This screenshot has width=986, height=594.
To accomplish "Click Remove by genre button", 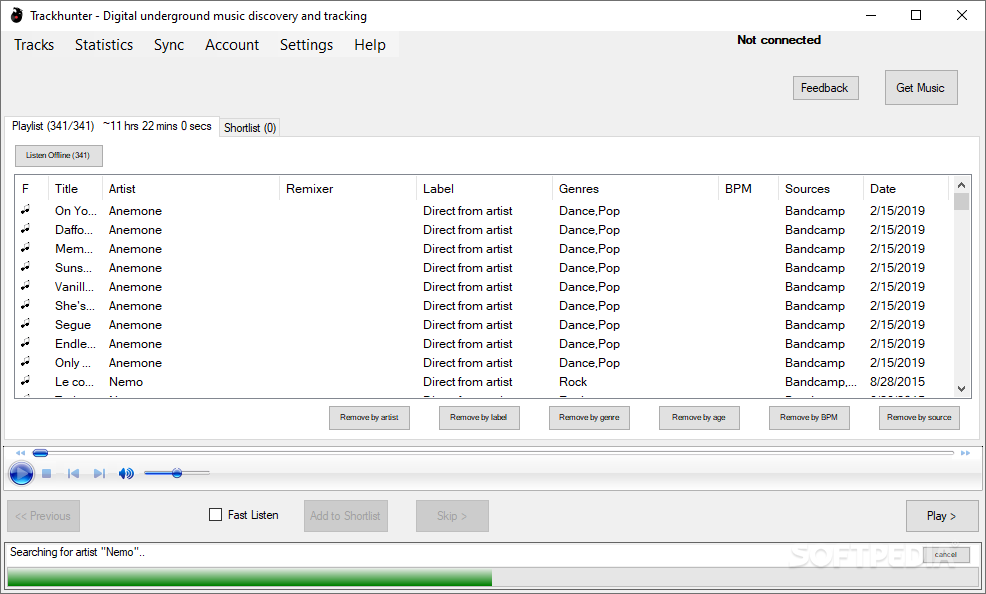I will (589, 417).
